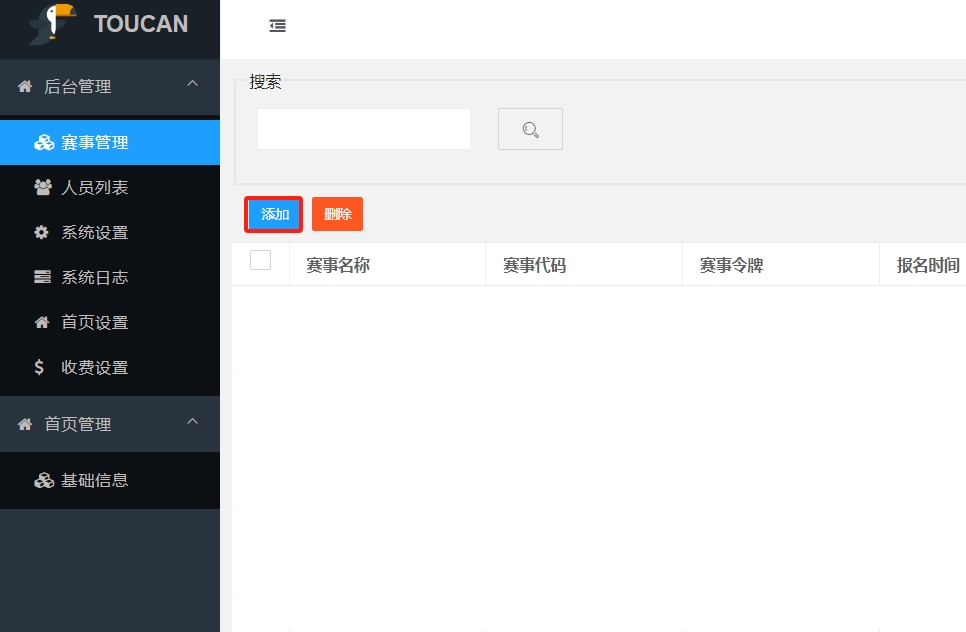Viewport: 966px width, 632px height.
Task: Tick the select-all checkbox in table header
Action: pyautogui.click(x=260, y=261)
